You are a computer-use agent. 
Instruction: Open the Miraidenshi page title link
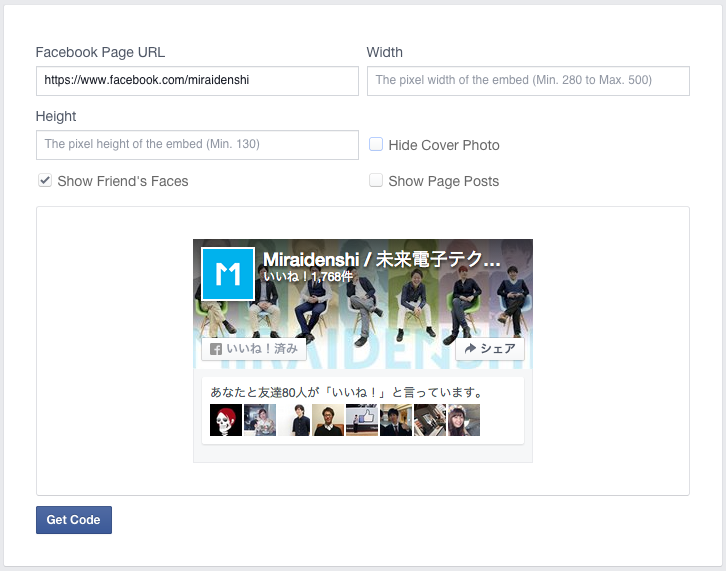(382, 259)
